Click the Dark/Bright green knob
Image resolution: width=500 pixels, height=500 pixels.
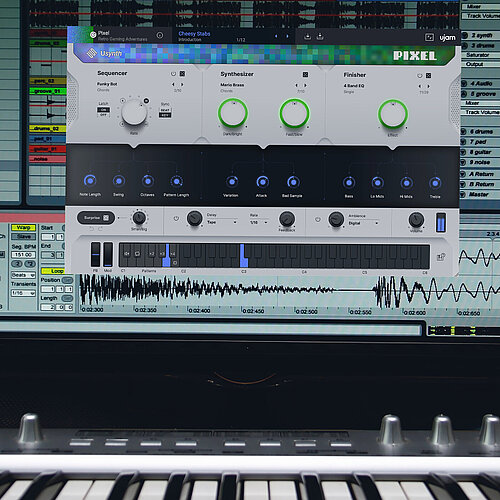click(233, 113)
